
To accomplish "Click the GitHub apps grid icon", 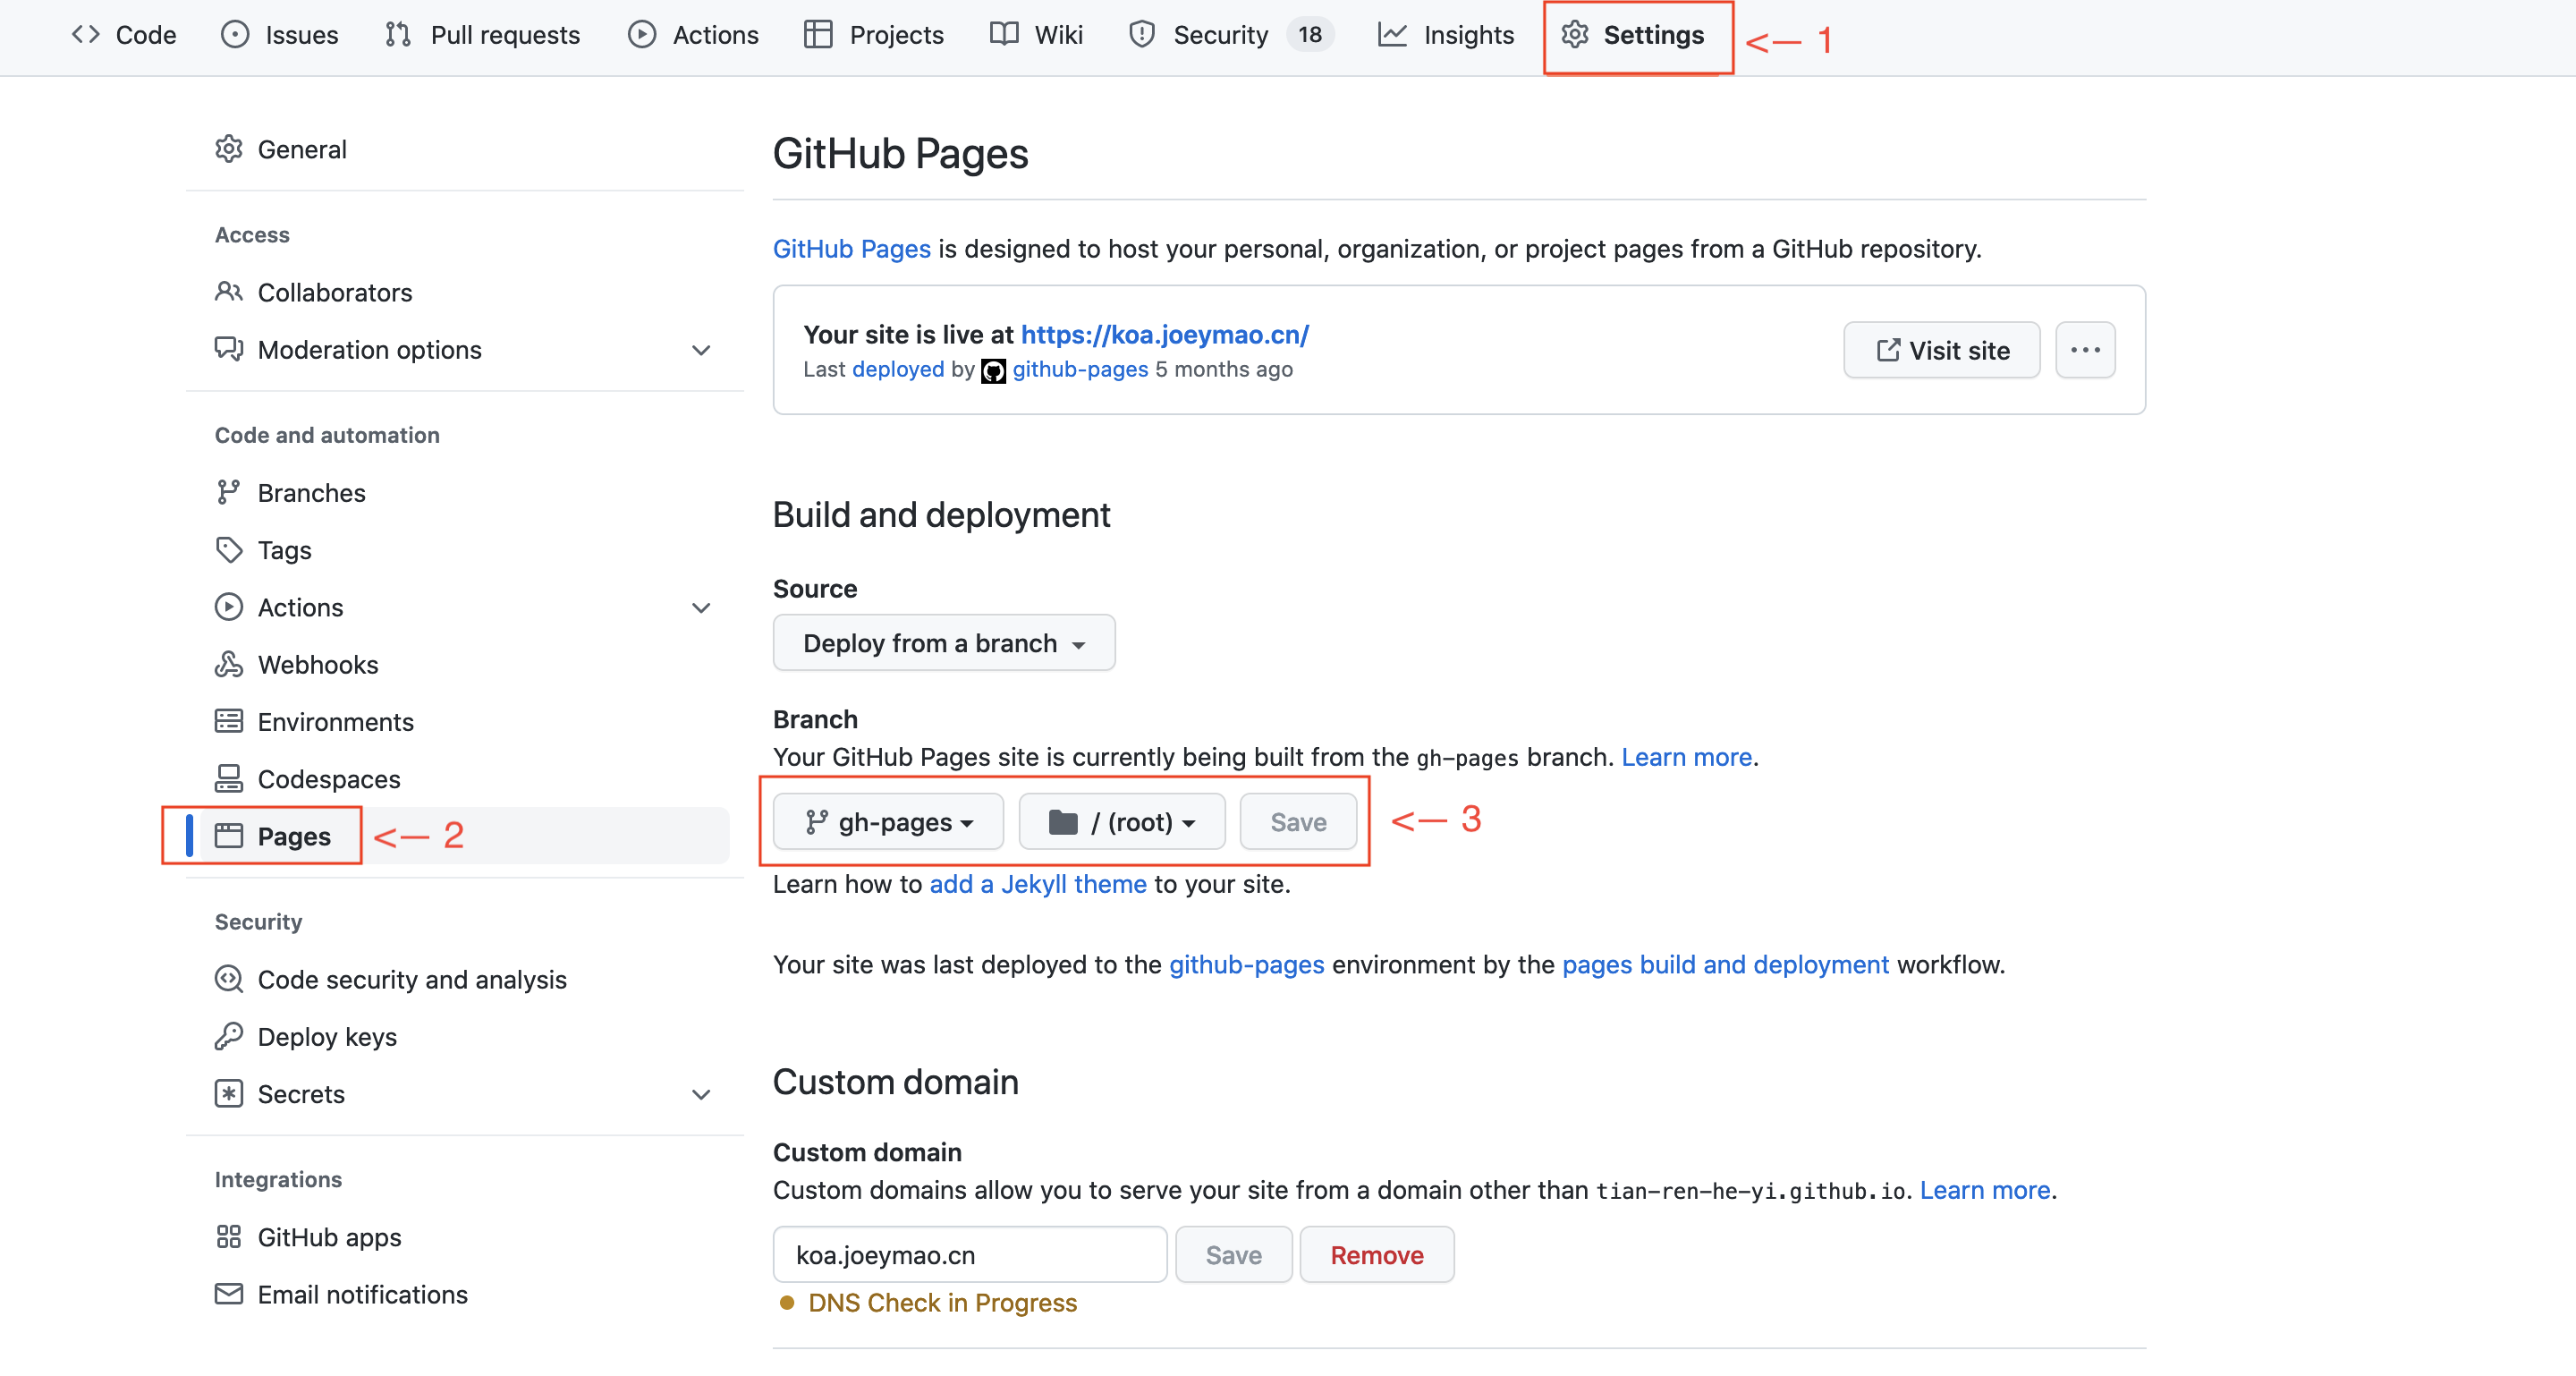I will [229, 1236].
